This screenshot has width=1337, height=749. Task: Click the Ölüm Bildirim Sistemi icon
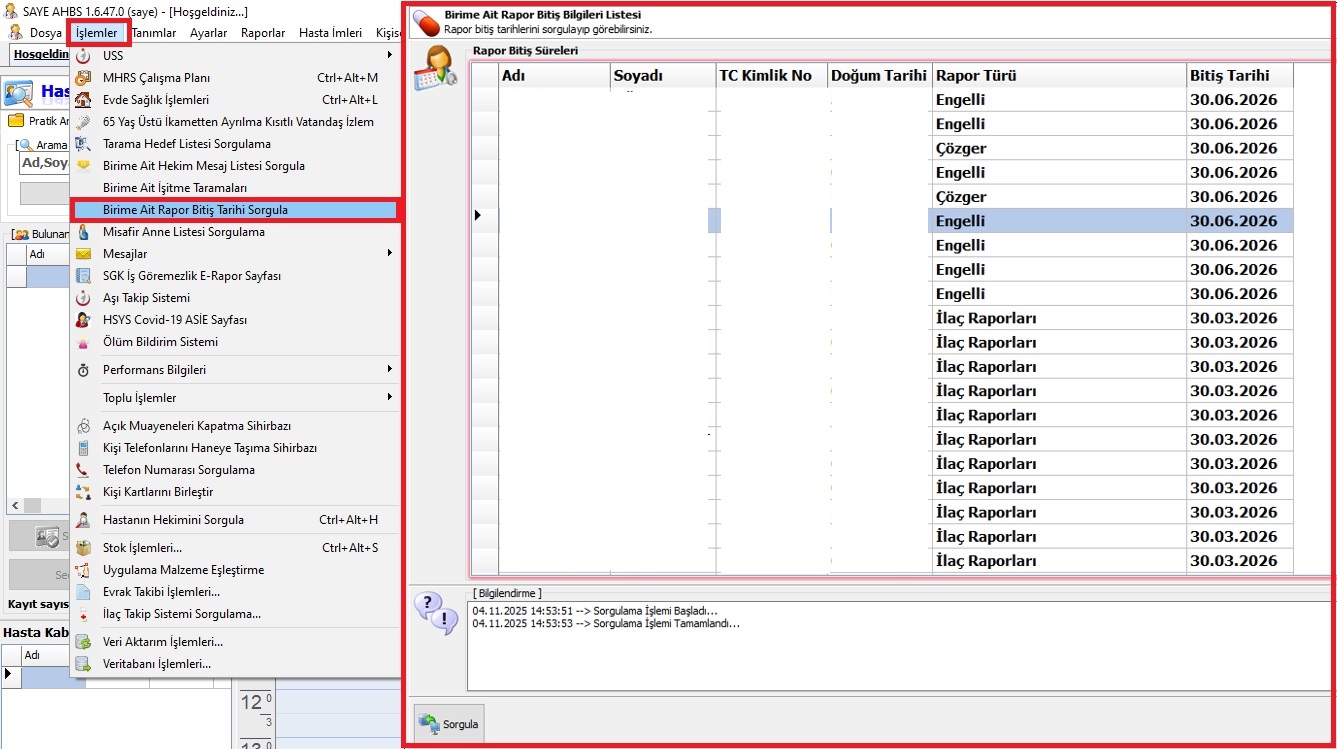[83, 342]
